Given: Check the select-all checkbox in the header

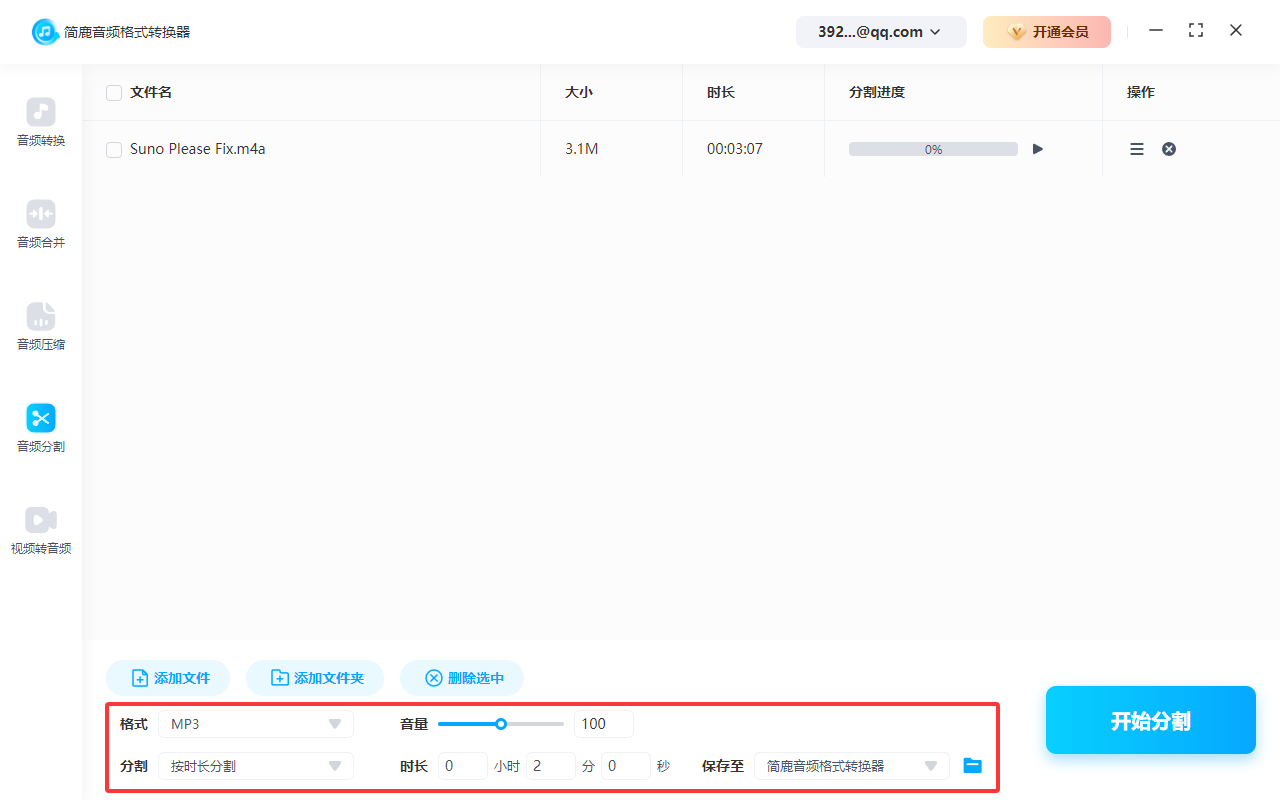Looking at the screenshot, I should [114, 92].
